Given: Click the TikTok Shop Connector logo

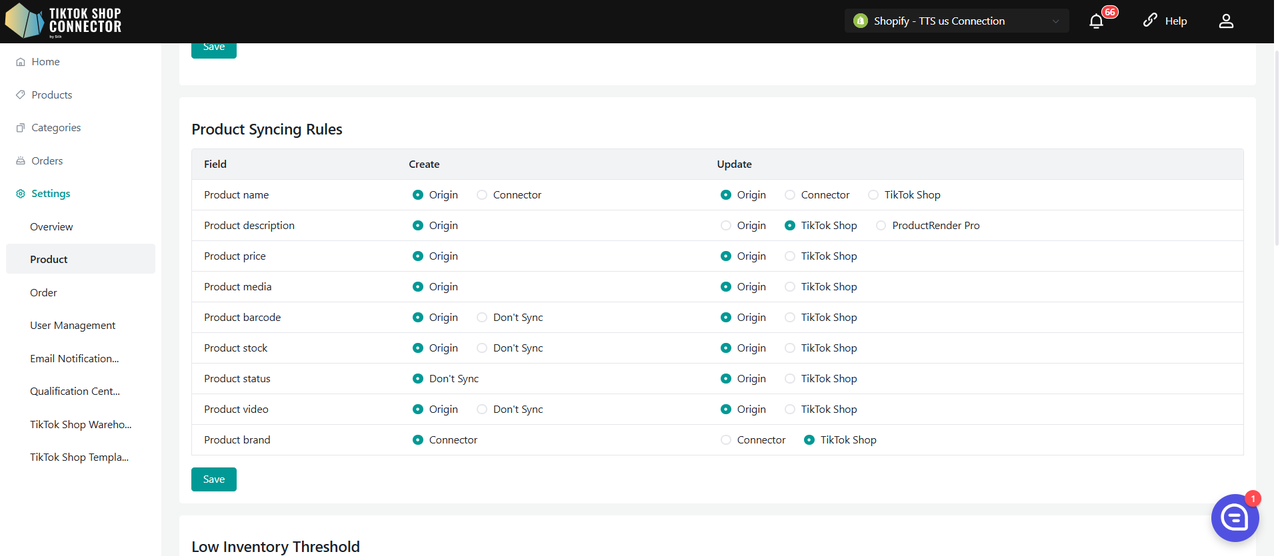Looking at the screenshot, I should pos(64,21).
